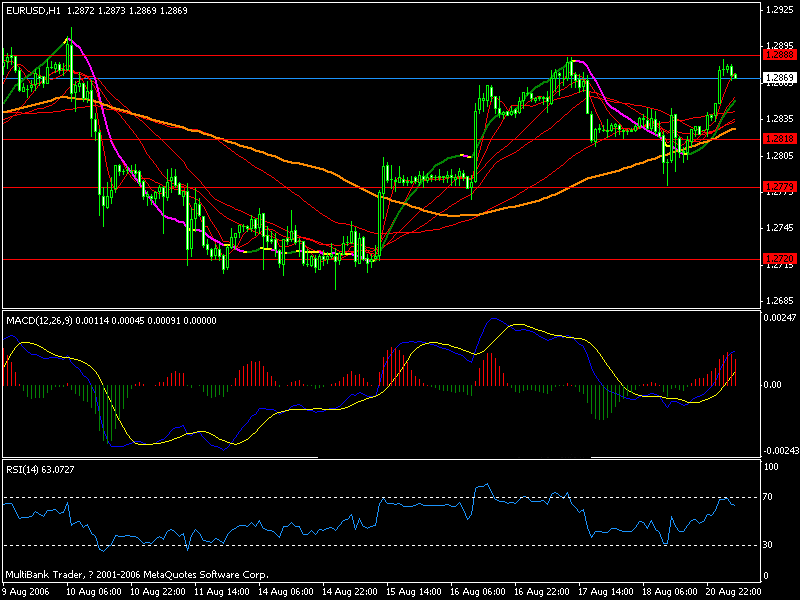Viewport: 800px width, 600px height.
Task: Click the 1.2835 price scale value
Action: [x=780, y=119]
